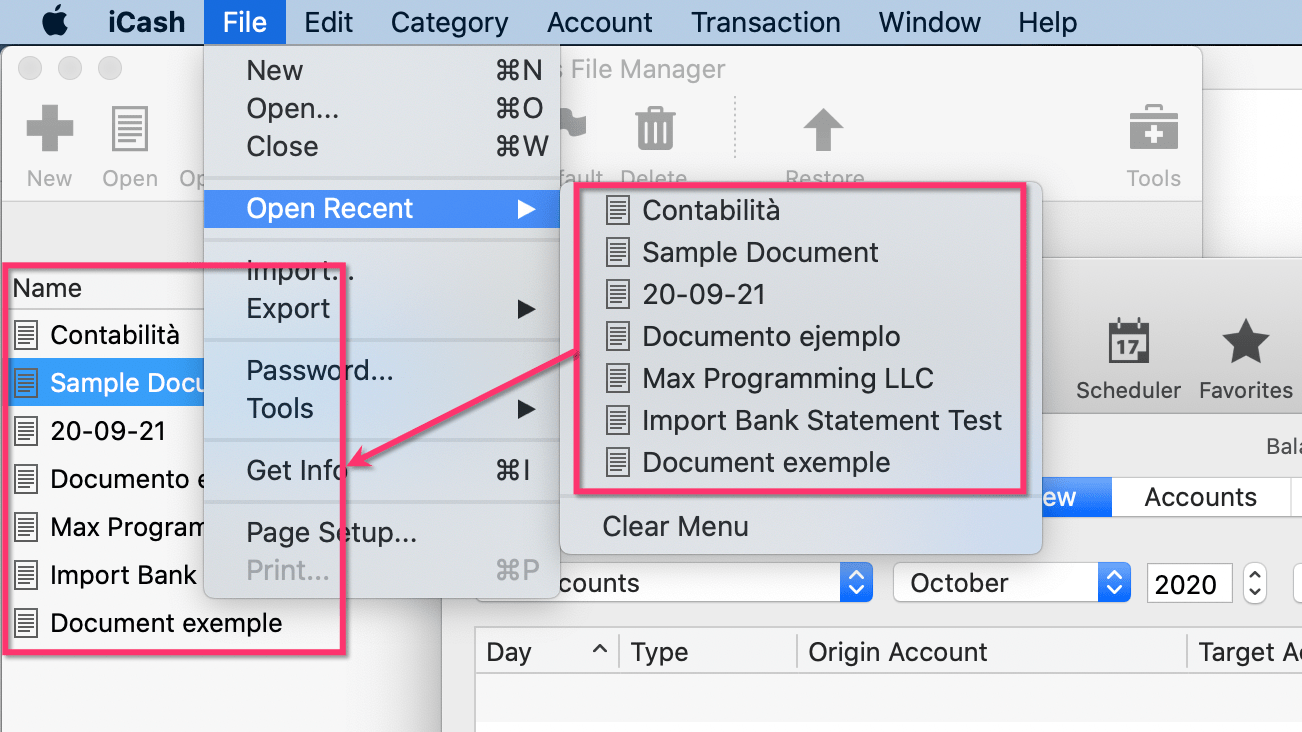Screen dimensions: 1302x732
Task: Open the Scheduler calendar icon
Action: click(x=1128, y=342)
